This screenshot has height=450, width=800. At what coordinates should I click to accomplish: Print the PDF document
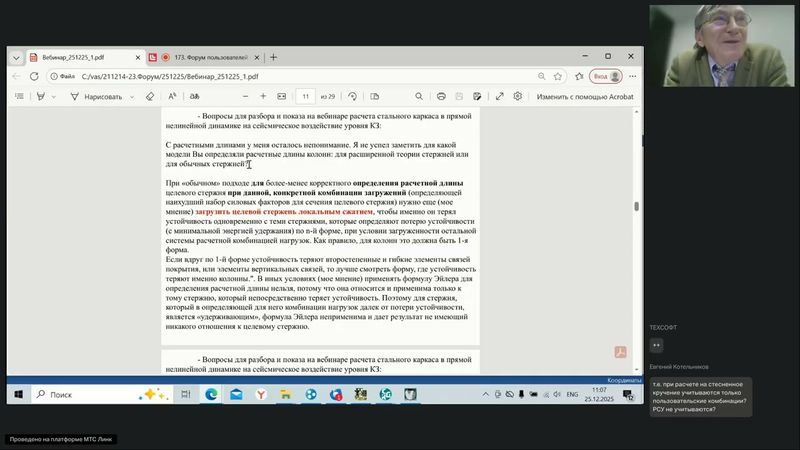point(441,96)
